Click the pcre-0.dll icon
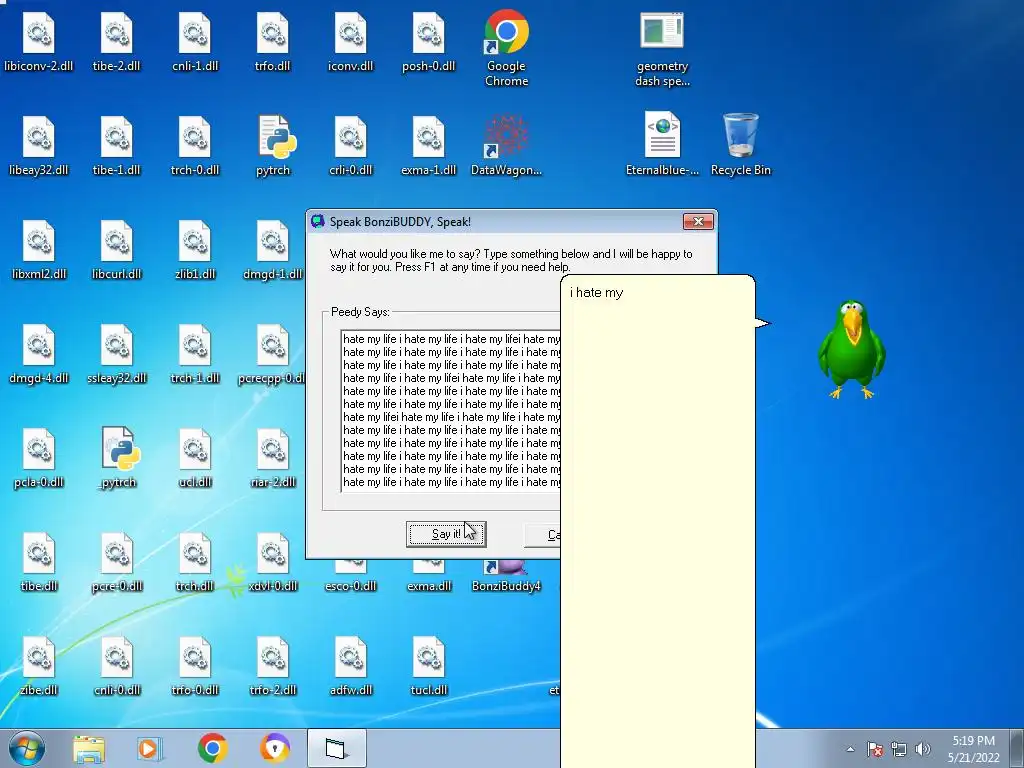Screen dimensions: 1024x768 [x=116, y=562]
